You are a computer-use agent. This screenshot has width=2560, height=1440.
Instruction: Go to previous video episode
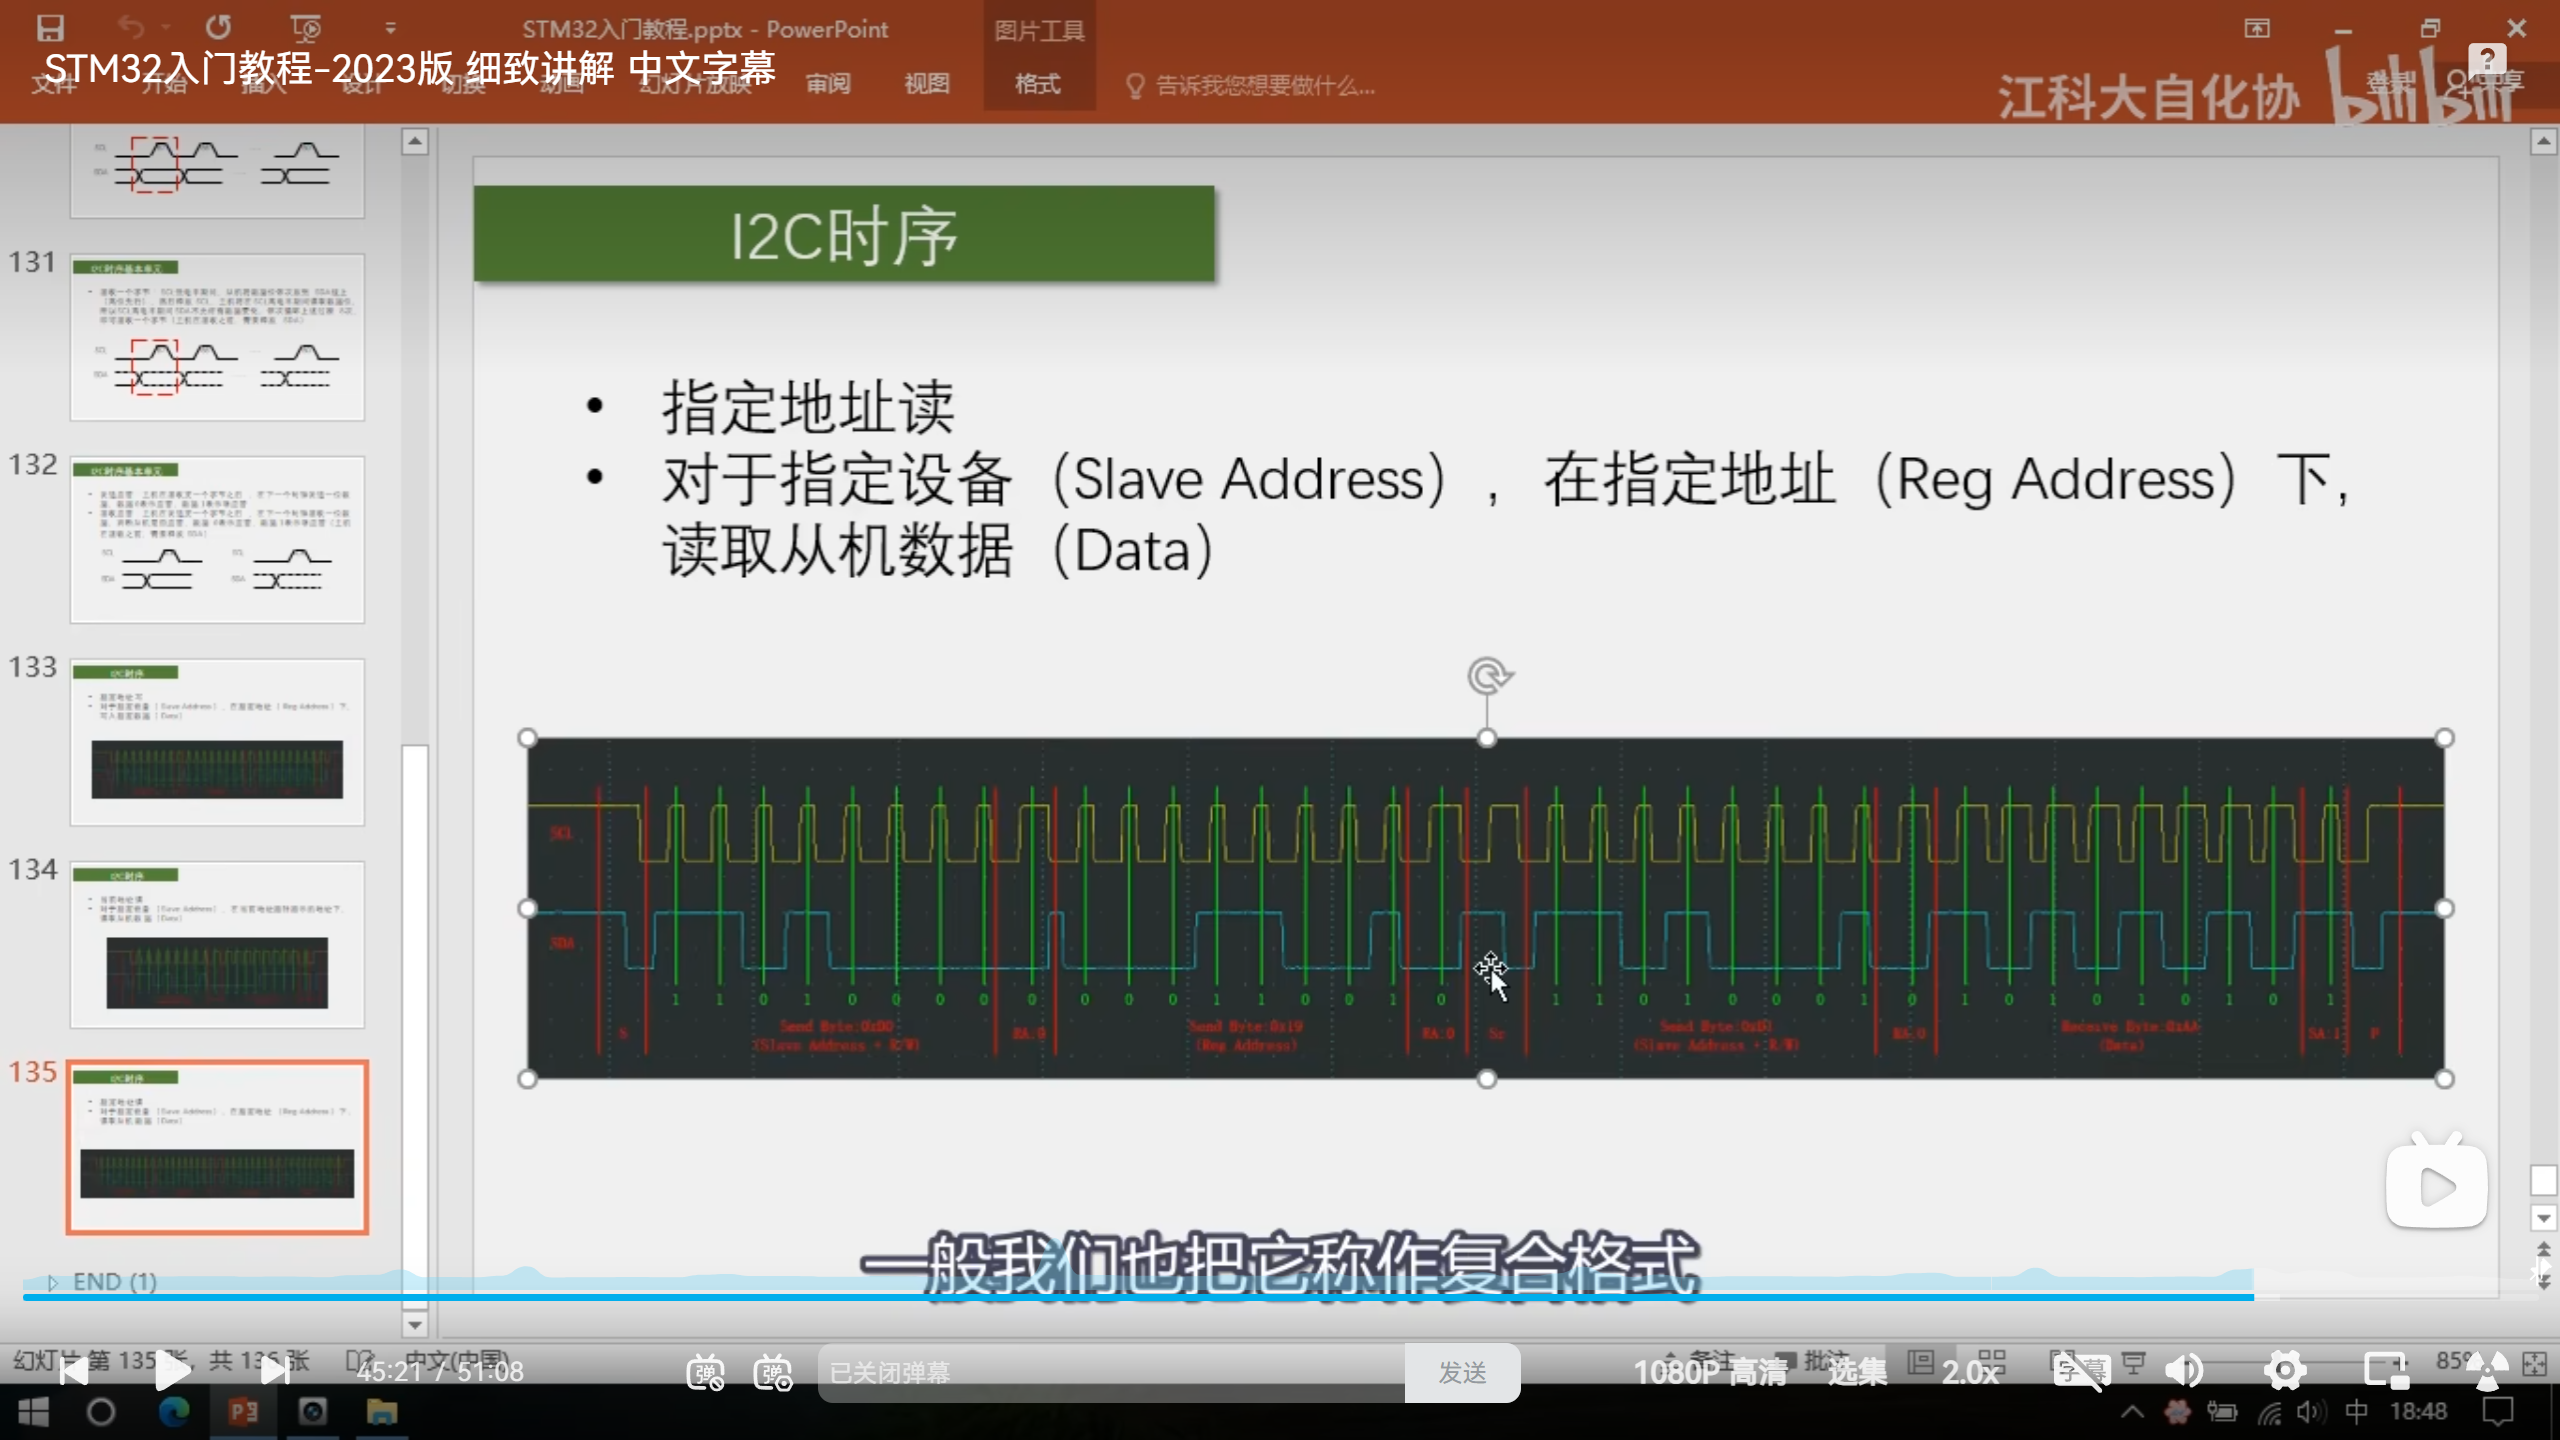point(73,1371)
